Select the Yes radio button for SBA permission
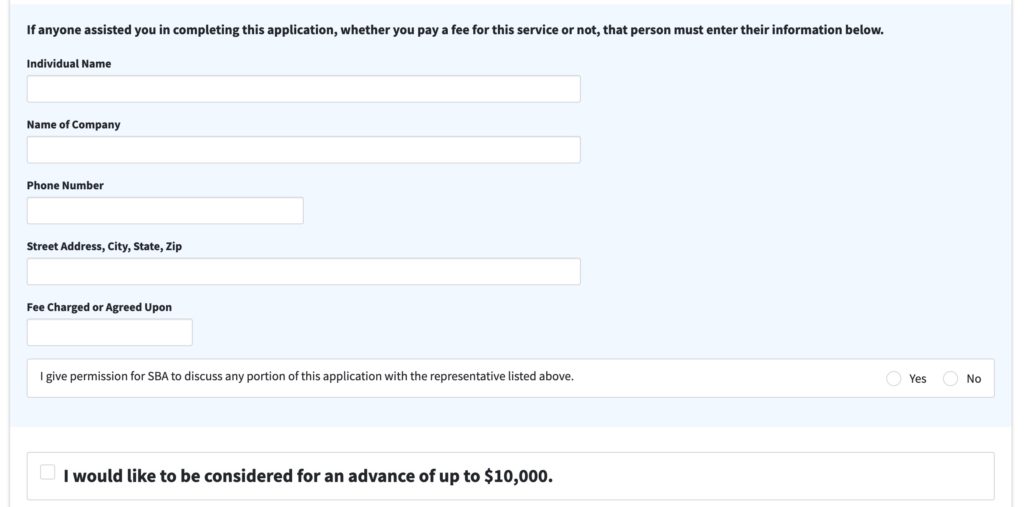Image resolution: width=1024 pixels, height=507 pixels. tap(893, 379)
